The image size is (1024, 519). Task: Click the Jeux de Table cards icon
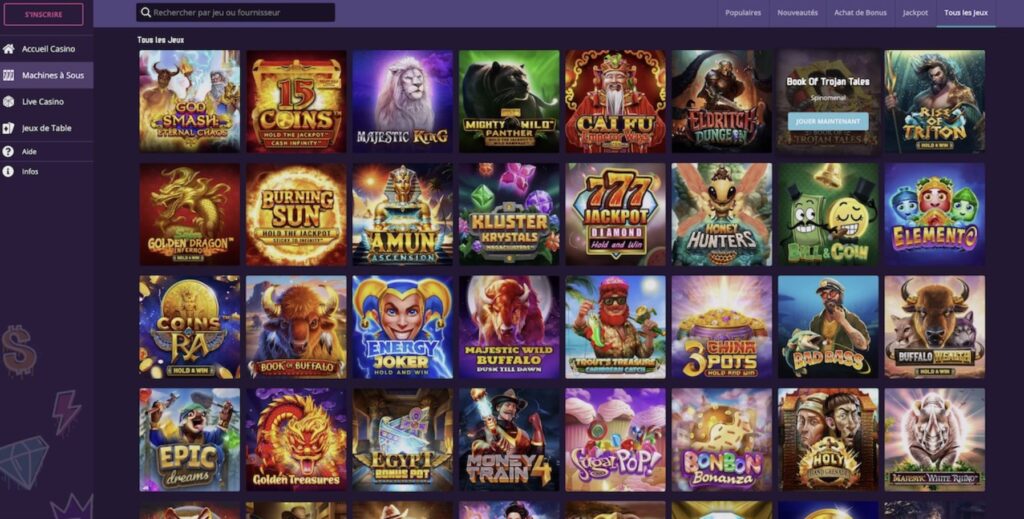point(8,129)
